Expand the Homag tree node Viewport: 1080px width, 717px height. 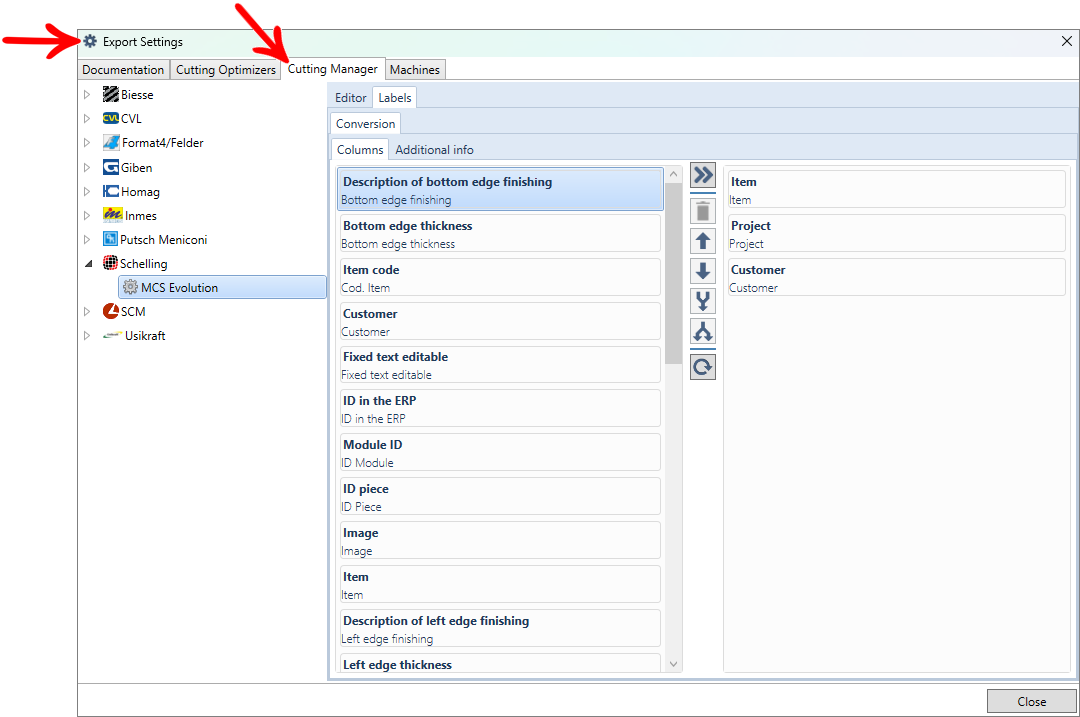87,191
